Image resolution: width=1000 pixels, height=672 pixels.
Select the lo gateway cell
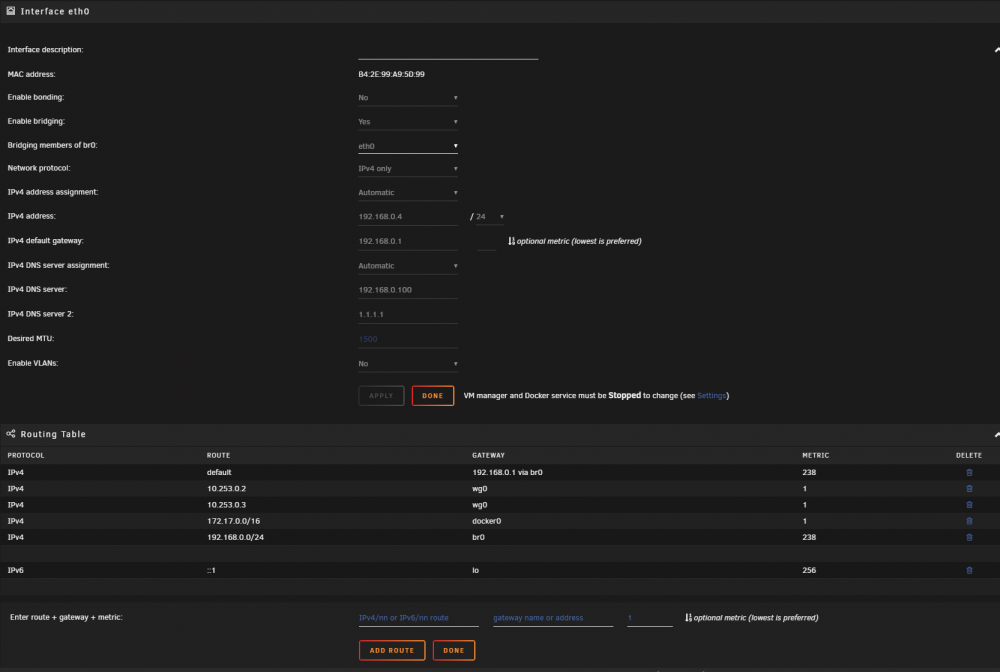pyautogui.click(x=475, y=571)
